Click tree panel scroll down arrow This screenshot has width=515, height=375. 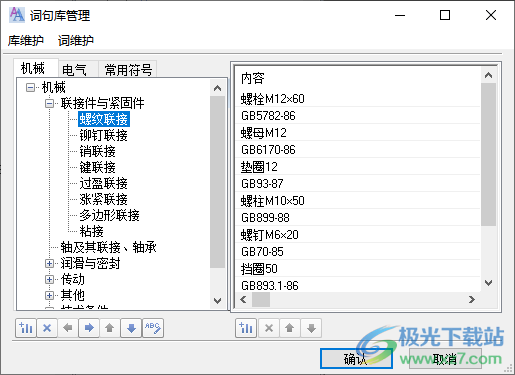pyautogui.click(x=217, y=301)
